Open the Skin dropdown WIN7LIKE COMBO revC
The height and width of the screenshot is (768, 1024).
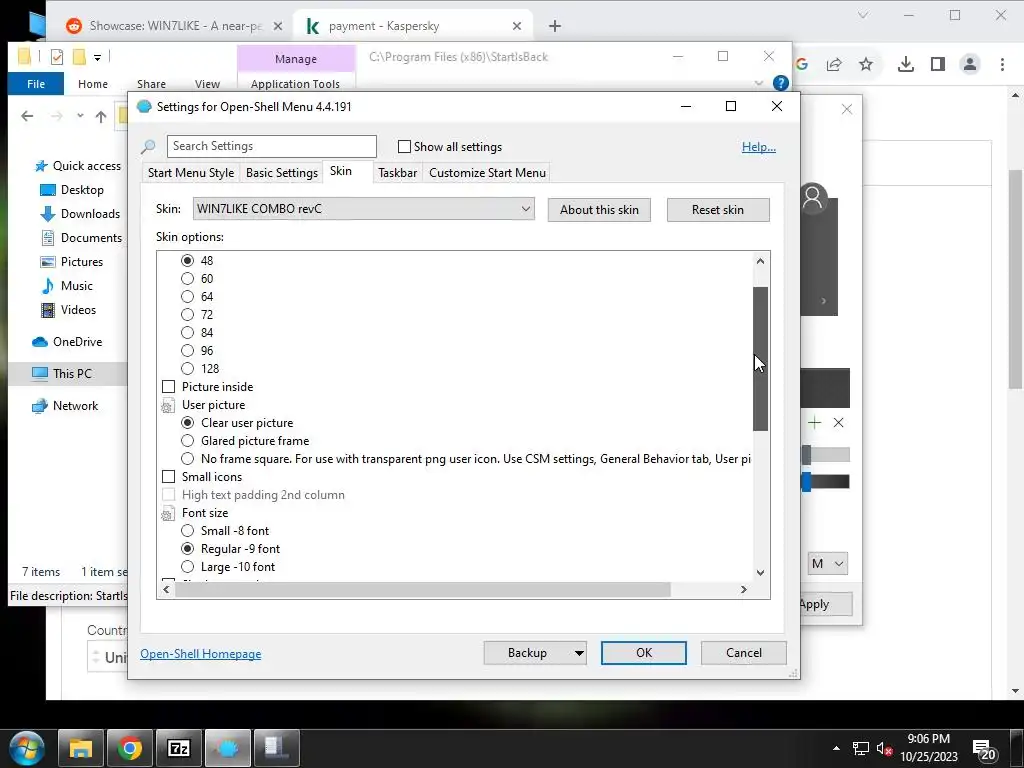(x=364, y=209)
